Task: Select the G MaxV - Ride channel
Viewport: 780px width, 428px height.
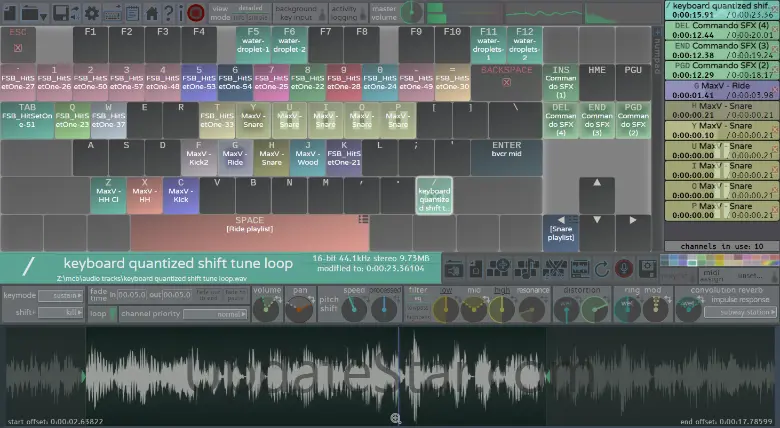Action: [x=722, y=91]
